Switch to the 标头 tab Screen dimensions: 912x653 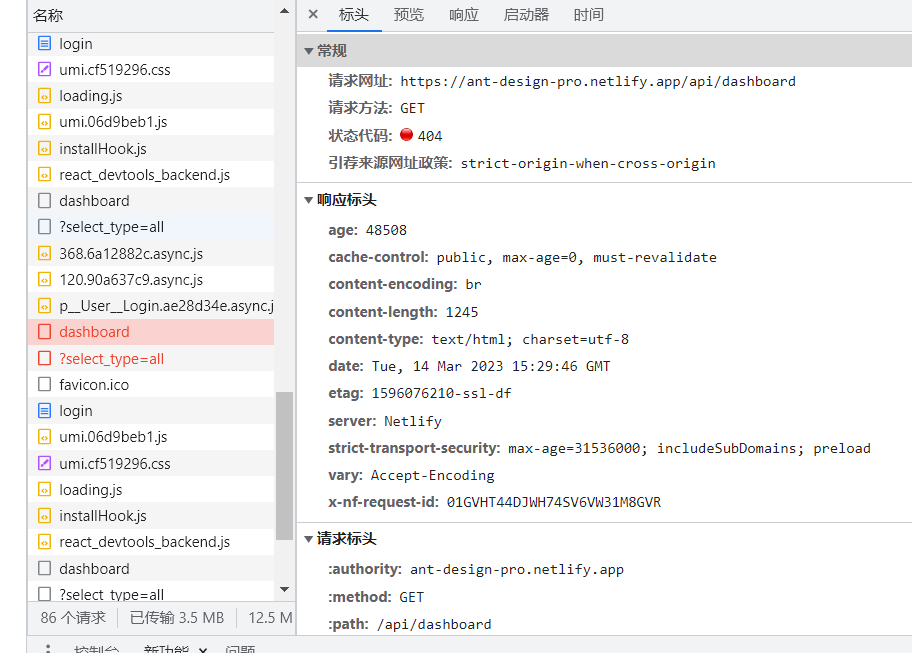354,15
